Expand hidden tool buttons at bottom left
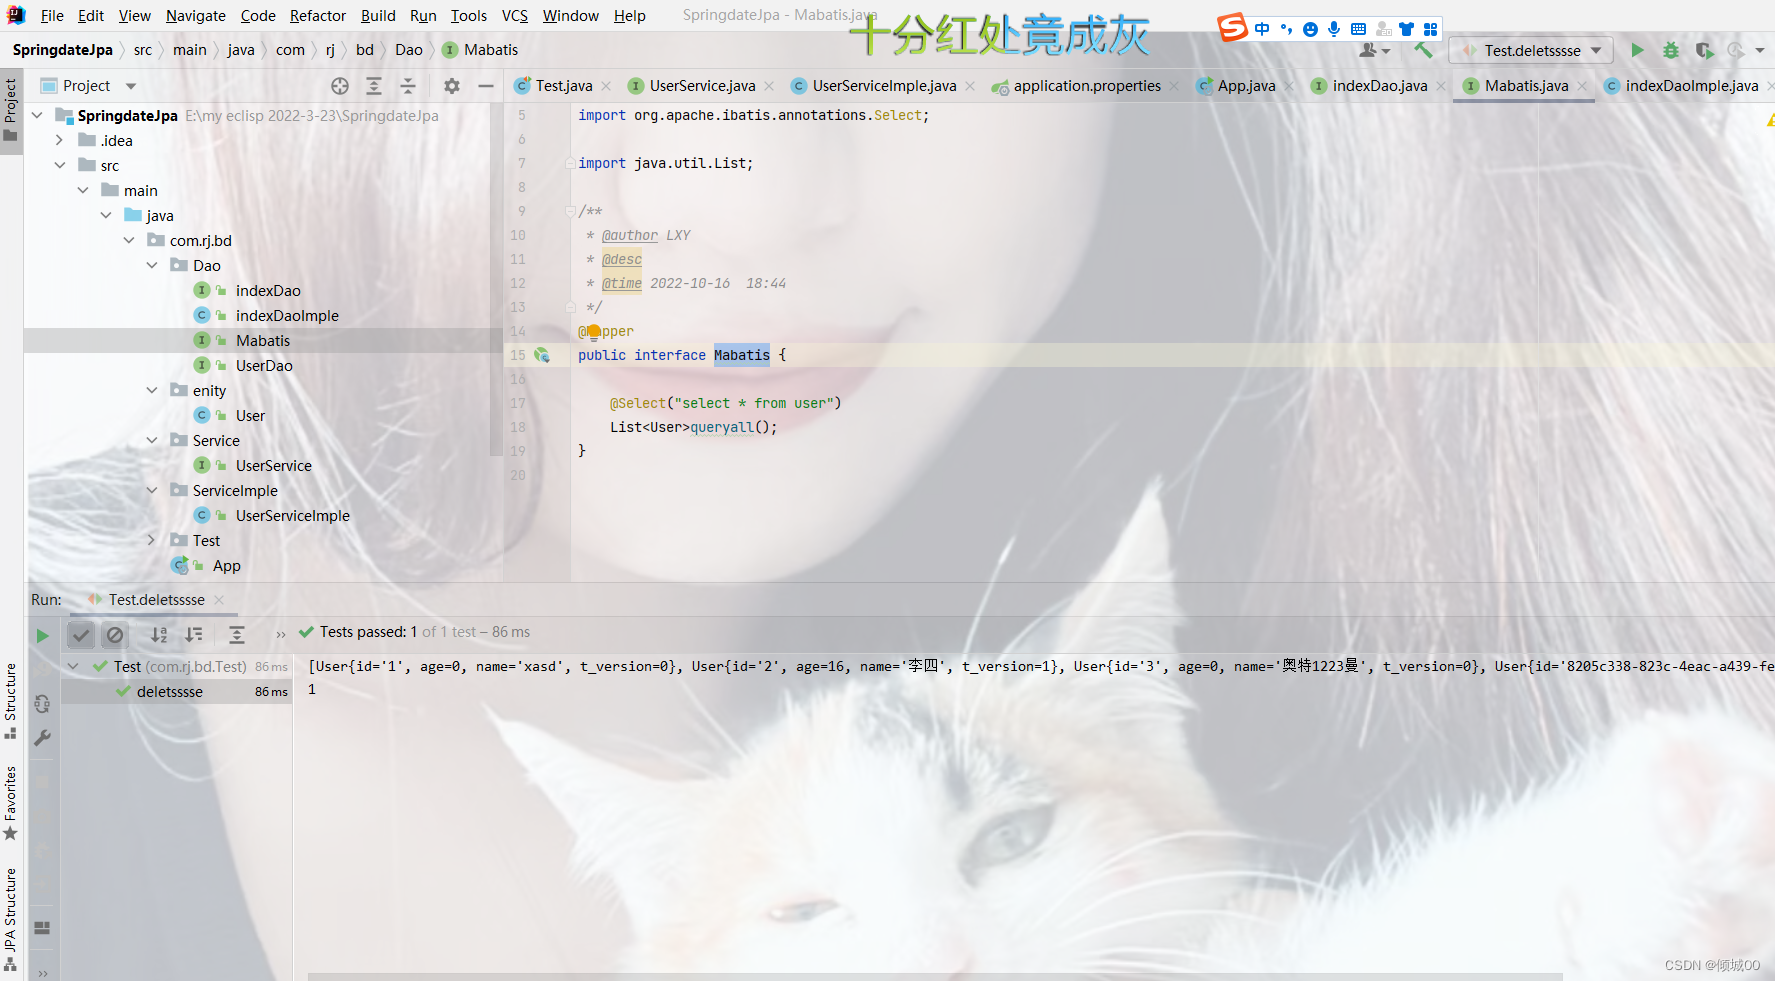Image resolution: width=1775 pixels, height=981 pixels. (x=42, y=973)
